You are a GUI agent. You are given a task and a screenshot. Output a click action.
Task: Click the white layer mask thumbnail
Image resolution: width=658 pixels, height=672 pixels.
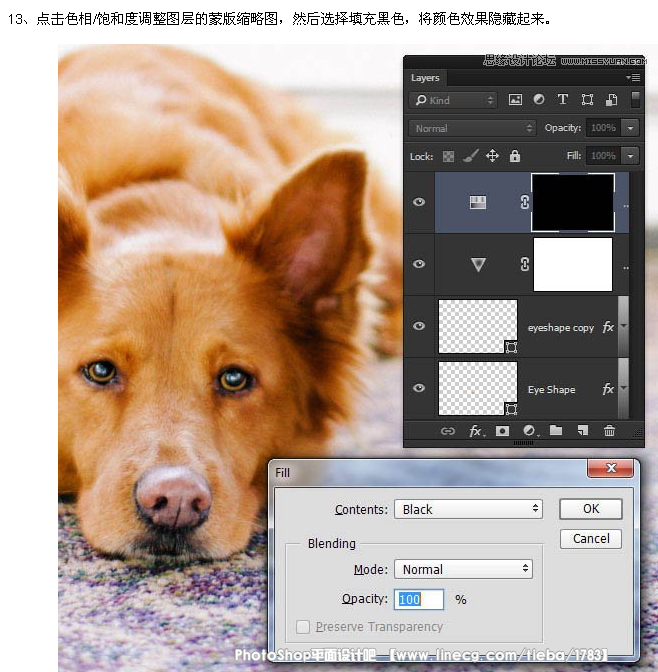(x=573, y=264)
